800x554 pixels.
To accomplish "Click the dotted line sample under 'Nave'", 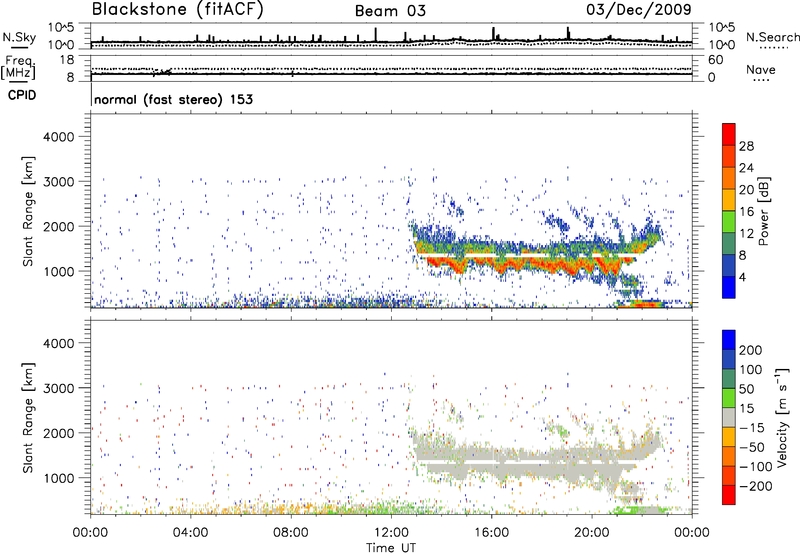I will point(761,80).
